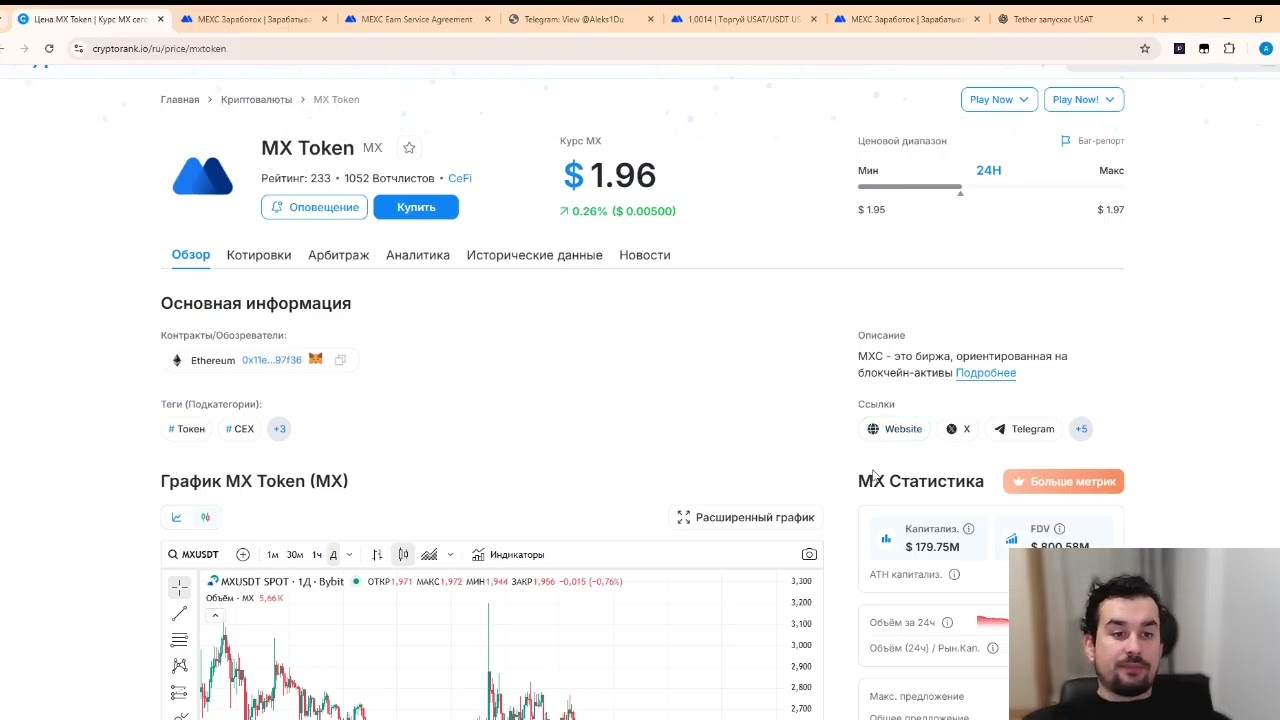
Task: Reload page in browser toolbar
Action: pos(49,48)
